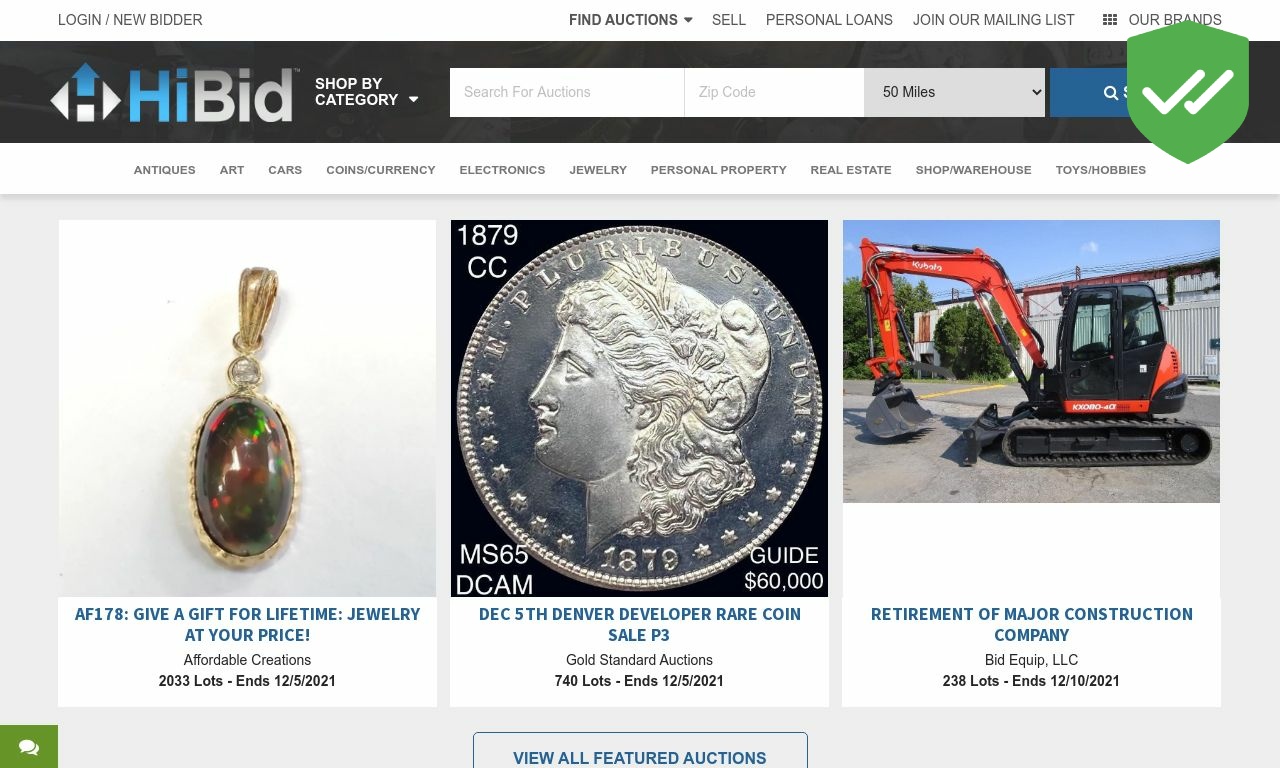
Task: Focus the Zip Code field
Action: [x=774, y=92]
